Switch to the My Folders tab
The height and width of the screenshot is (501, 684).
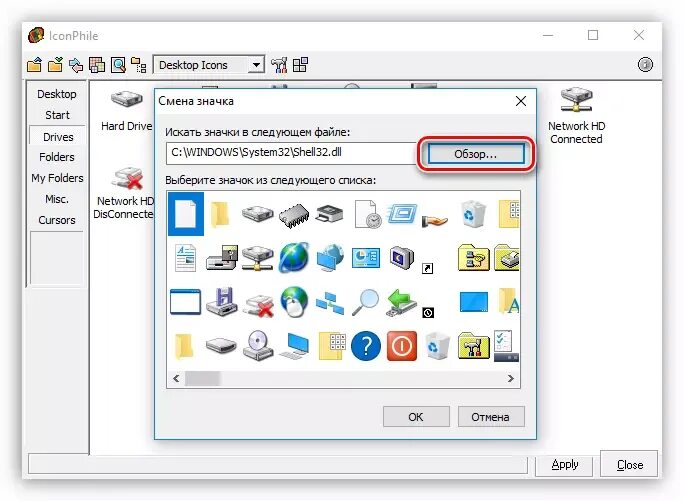(57, 178)
